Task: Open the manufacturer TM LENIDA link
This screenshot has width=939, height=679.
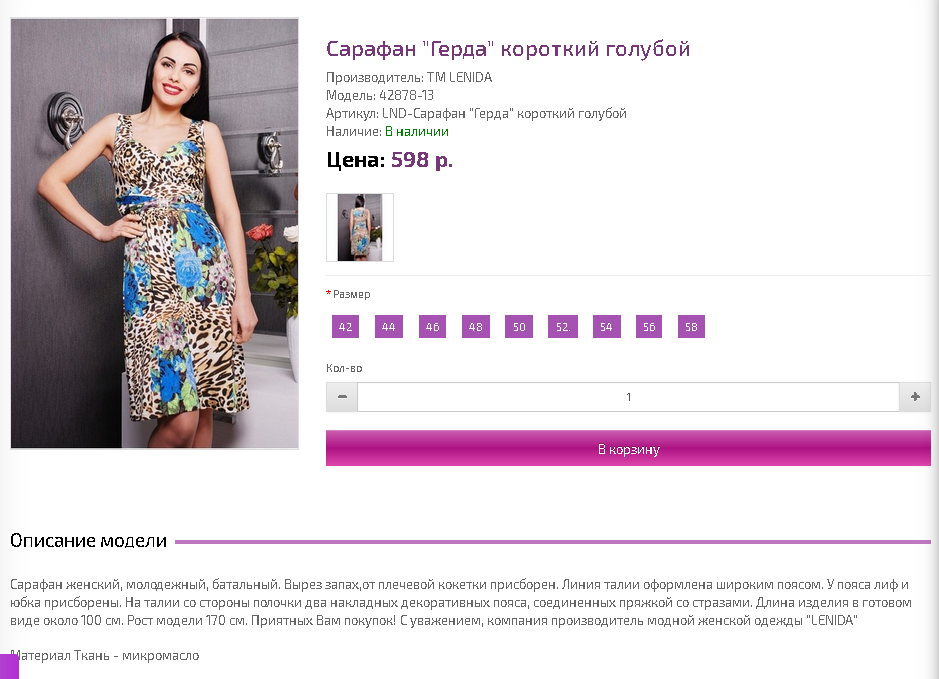Action: 459,77
